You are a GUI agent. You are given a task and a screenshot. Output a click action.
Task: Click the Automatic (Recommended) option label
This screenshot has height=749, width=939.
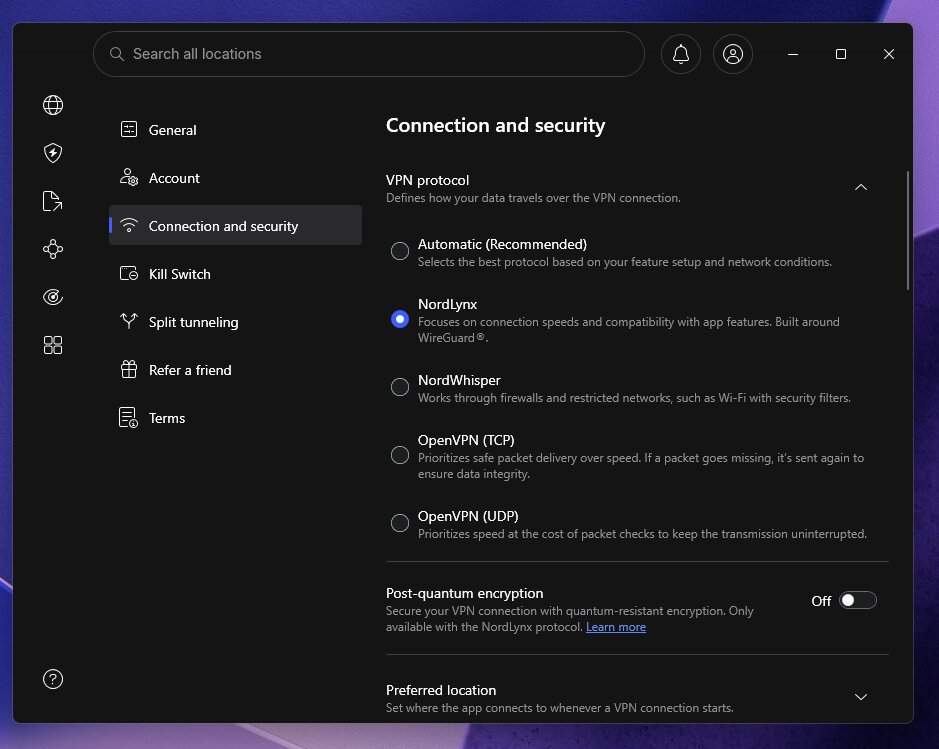[x=502, y=244]
